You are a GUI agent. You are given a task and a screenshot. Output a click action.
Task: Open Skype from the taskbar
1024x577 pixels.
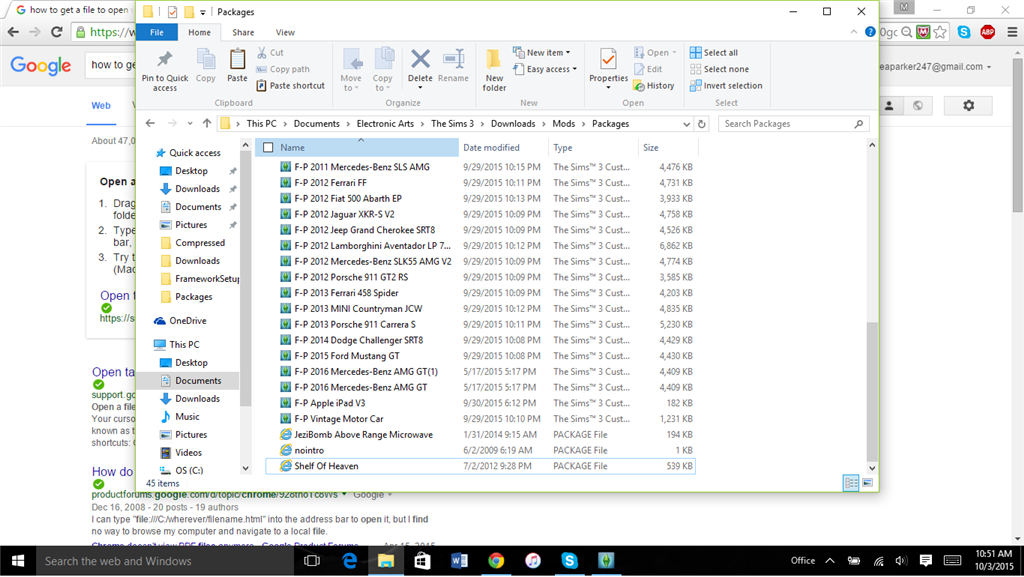pos(569,561)
